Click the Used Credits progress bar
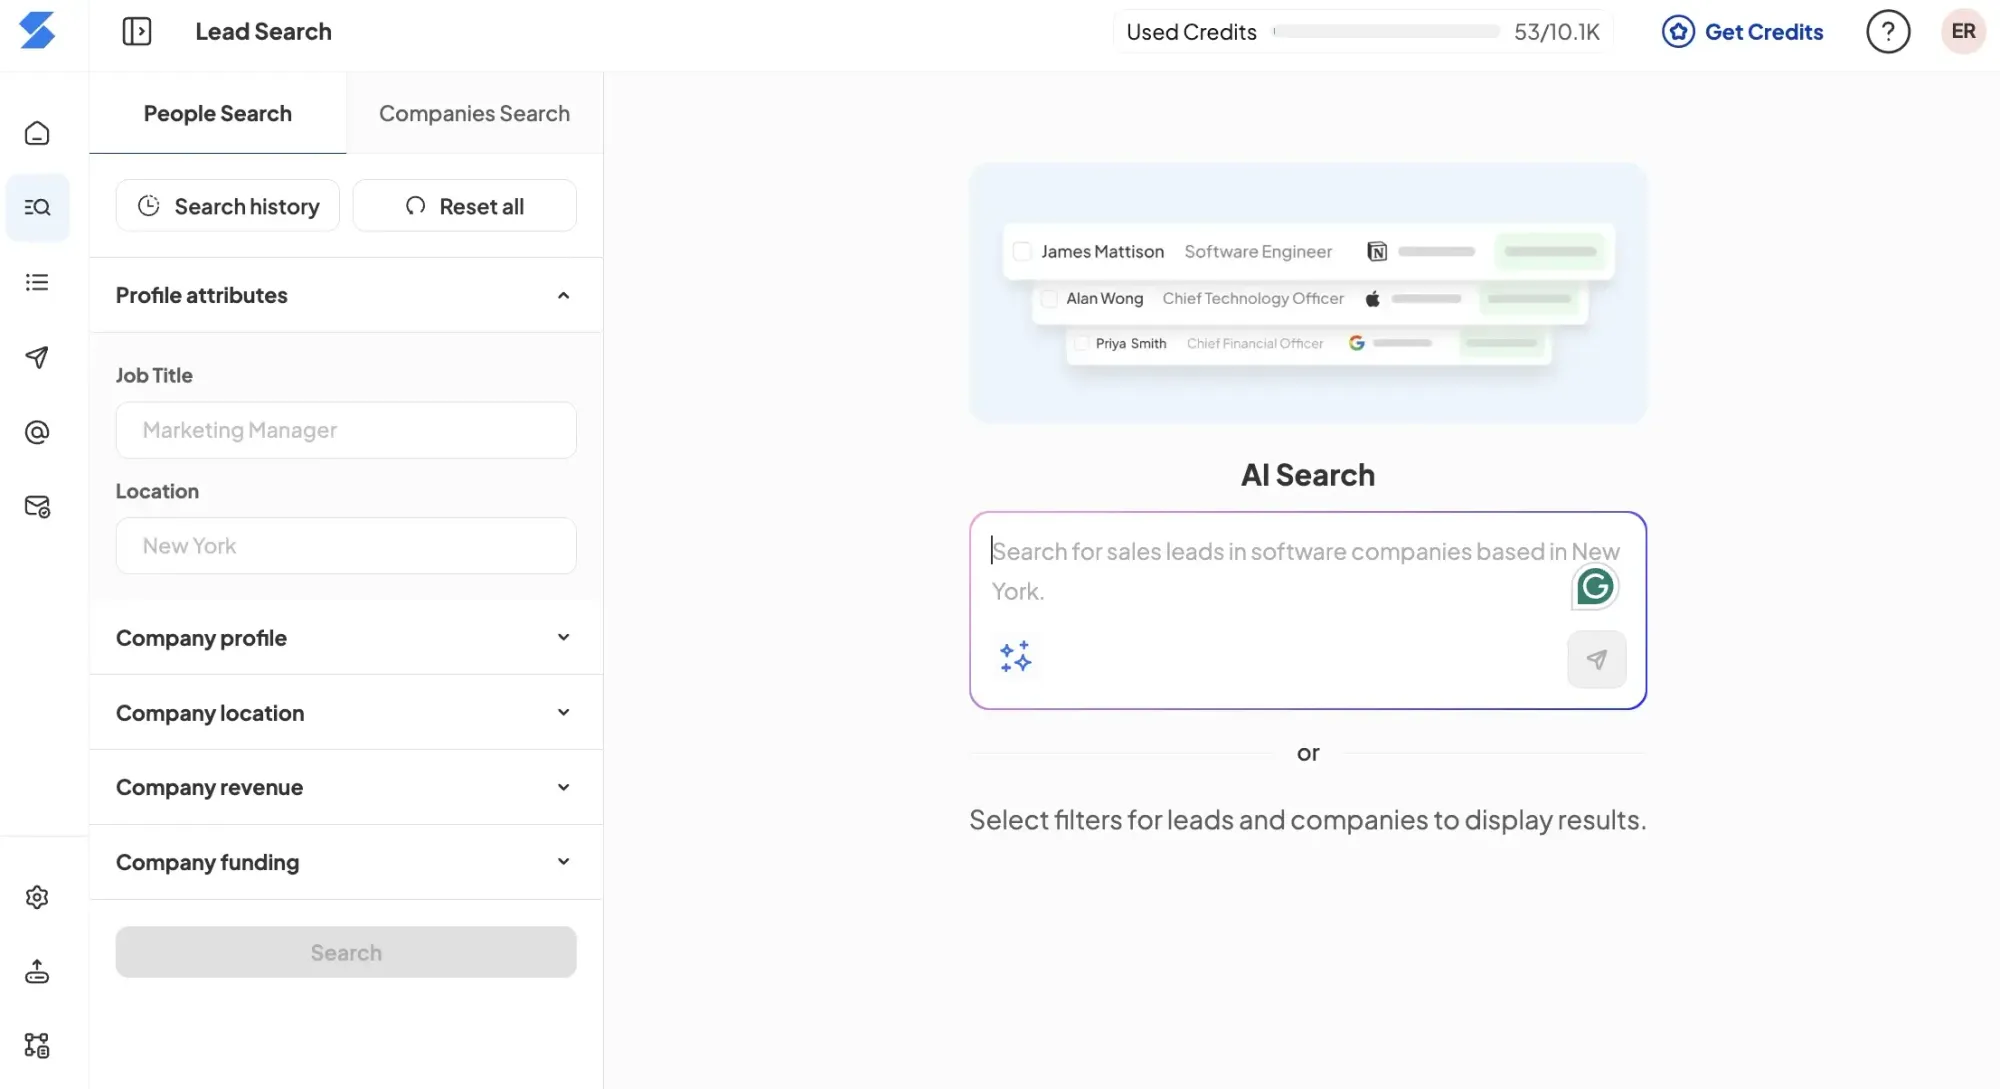2000x1089 pixels. coord(1386,32)
